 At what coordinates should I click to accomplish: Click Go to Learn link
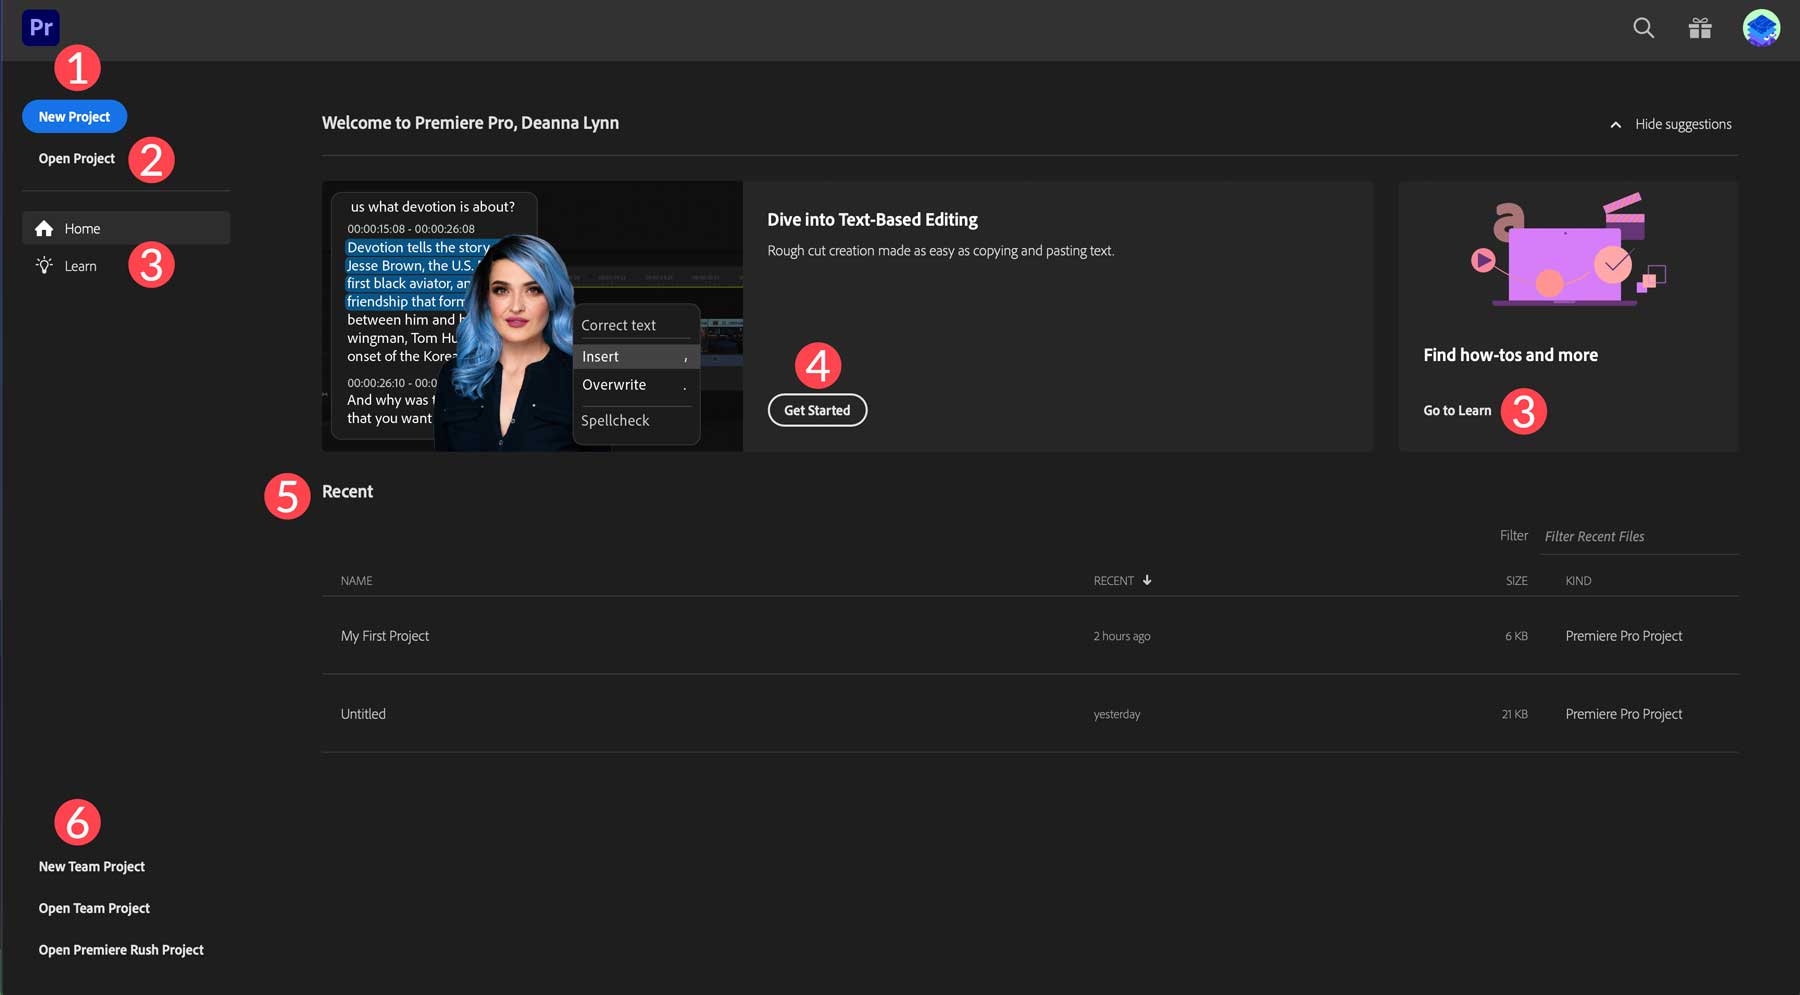pyautogui.click(x=1457, y=410)
